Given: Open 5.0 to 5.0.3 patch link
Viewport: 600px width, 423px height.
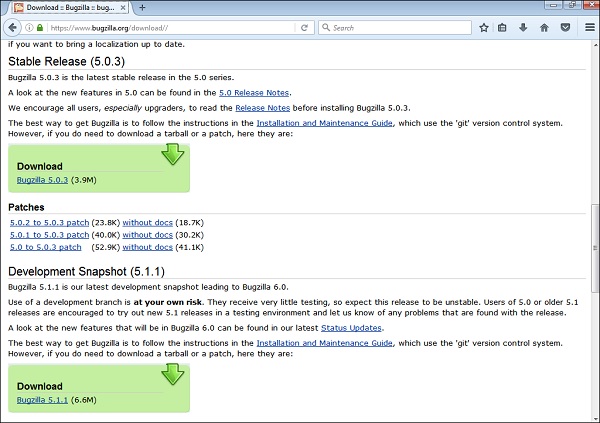Looking at the screenshot, I should (x=46, y=247).
